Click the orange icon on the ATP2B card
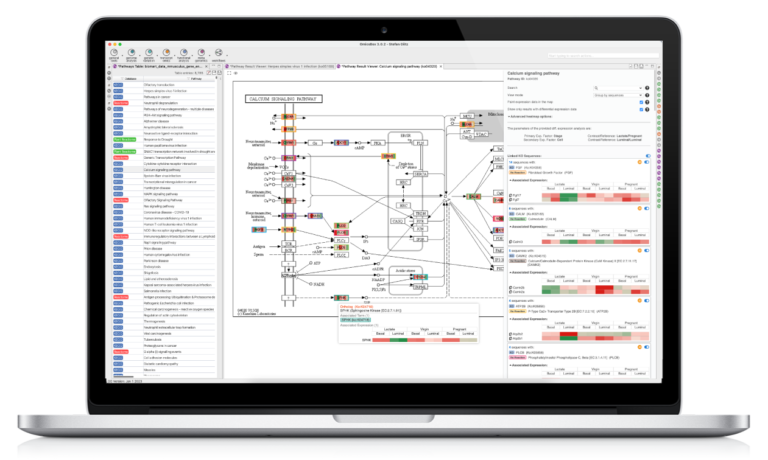 (640, 301)
